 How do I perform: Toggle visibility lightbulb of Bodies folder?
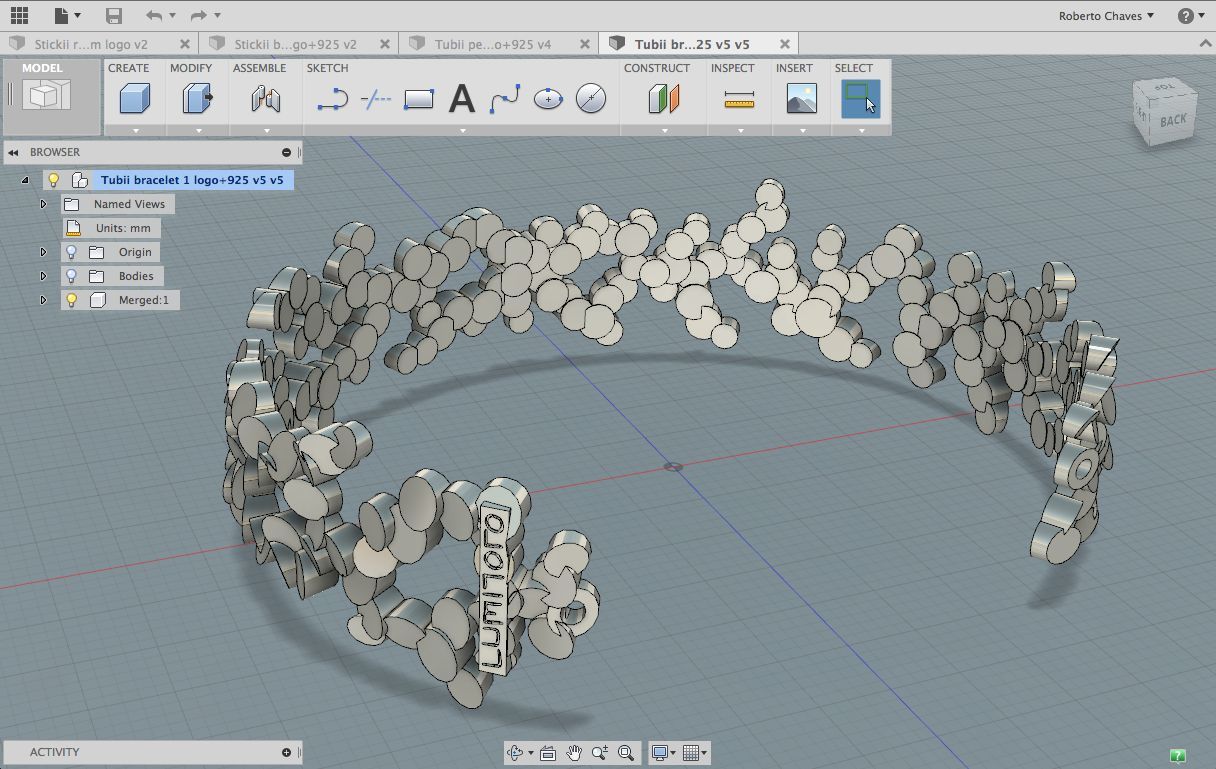pyautogui.click(x=71, y=276)
